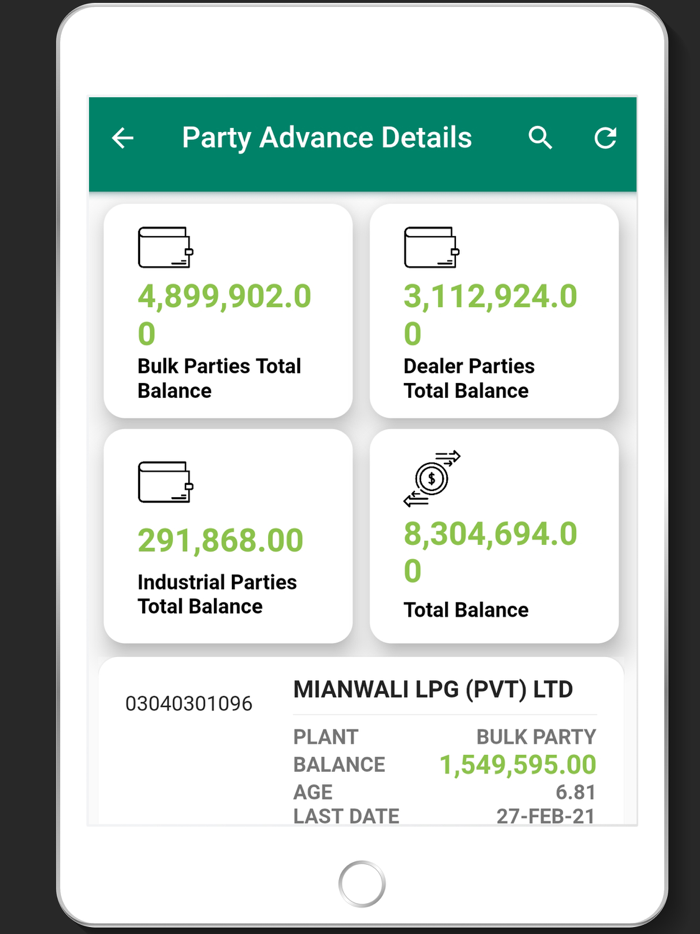The width and height of the screenshot is (700, 934).
Task: Tap the 8,304,694.00 total balance amount
Action: [490, 551]
